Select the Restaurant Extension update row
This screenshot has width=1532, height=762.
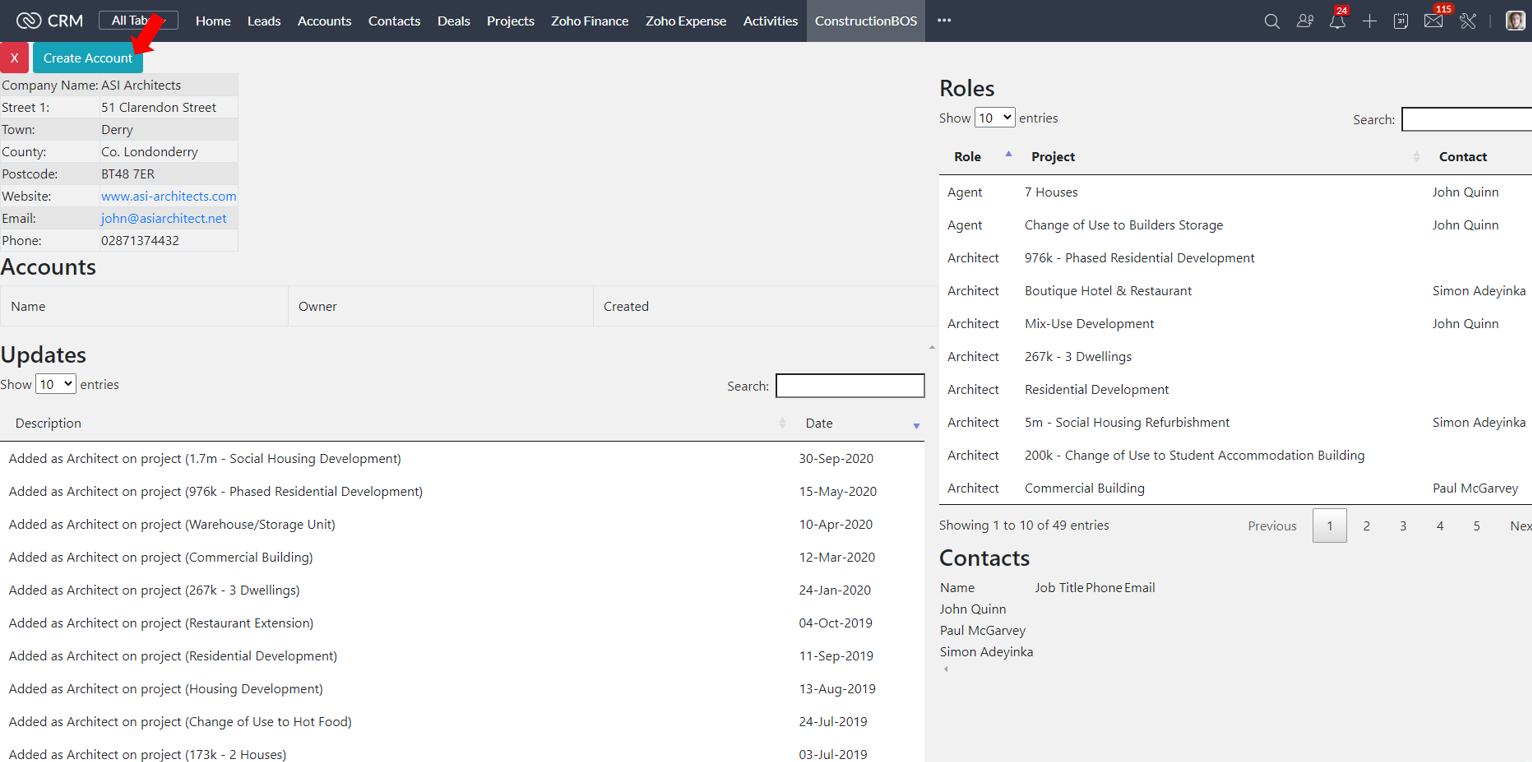[462, 623]
